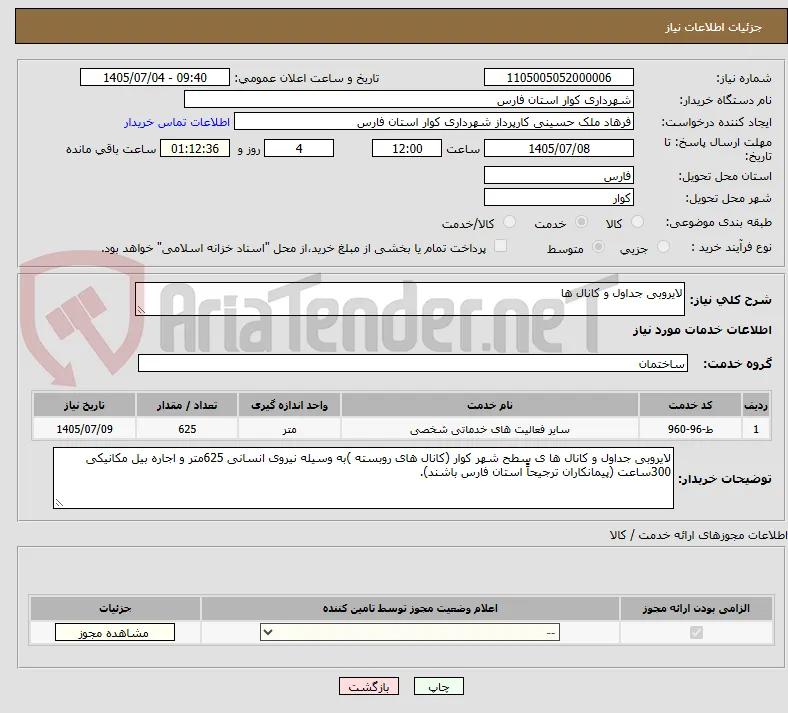Screen dimensions: 788x713
Task: Click the شماره نیاز label
Action: [744, 78]
